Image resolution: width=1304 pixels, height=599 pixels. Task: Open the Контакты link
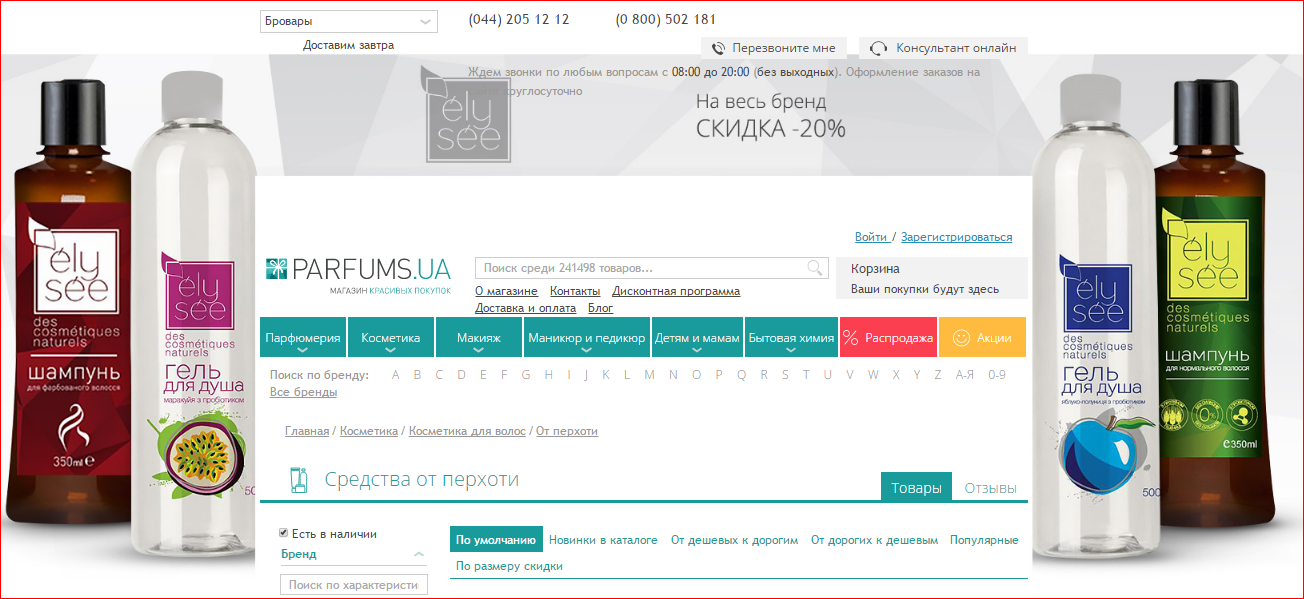[575, 291]
